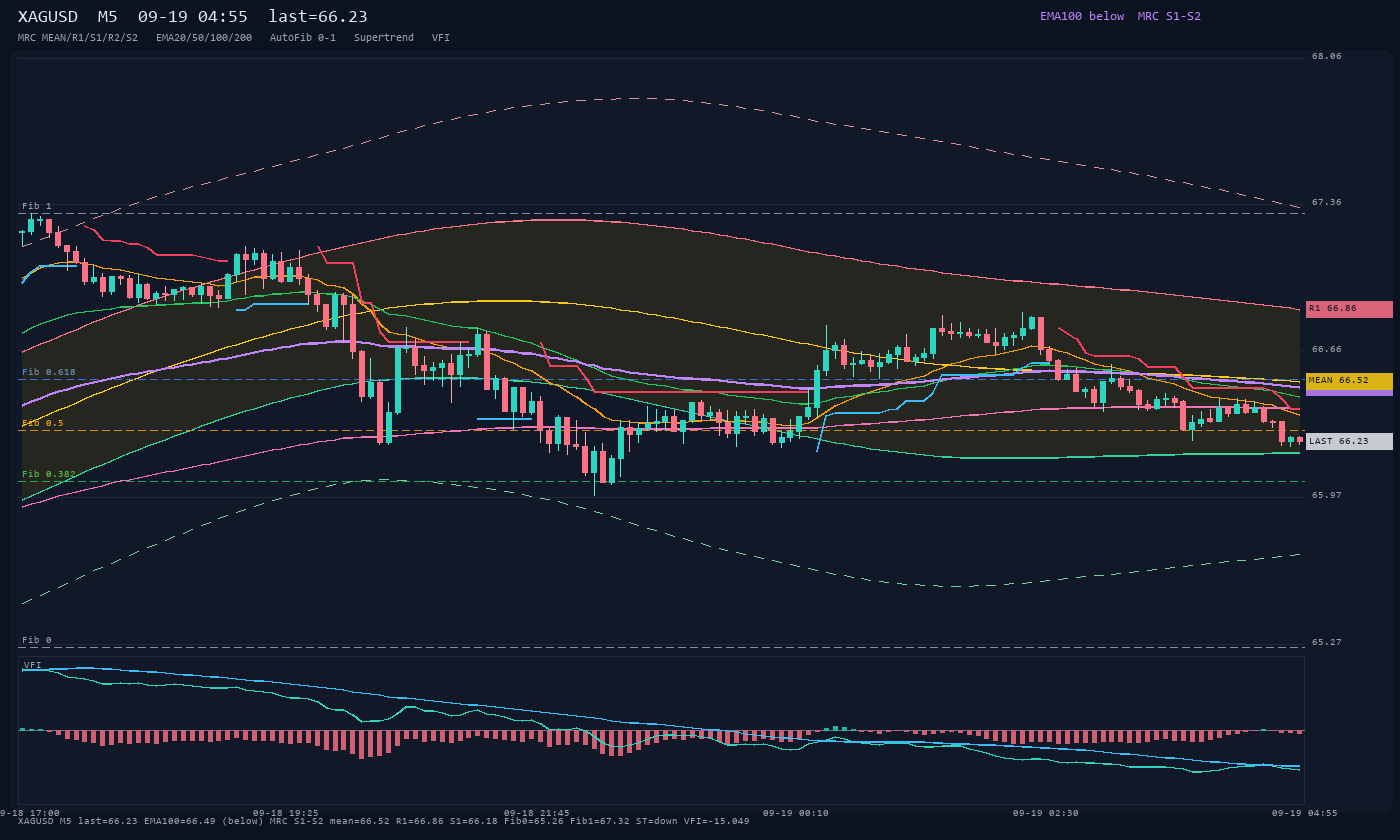Viewport: 1400px width, 840px height.
Task: Click the Fib 1 level label
Action: 37,206
